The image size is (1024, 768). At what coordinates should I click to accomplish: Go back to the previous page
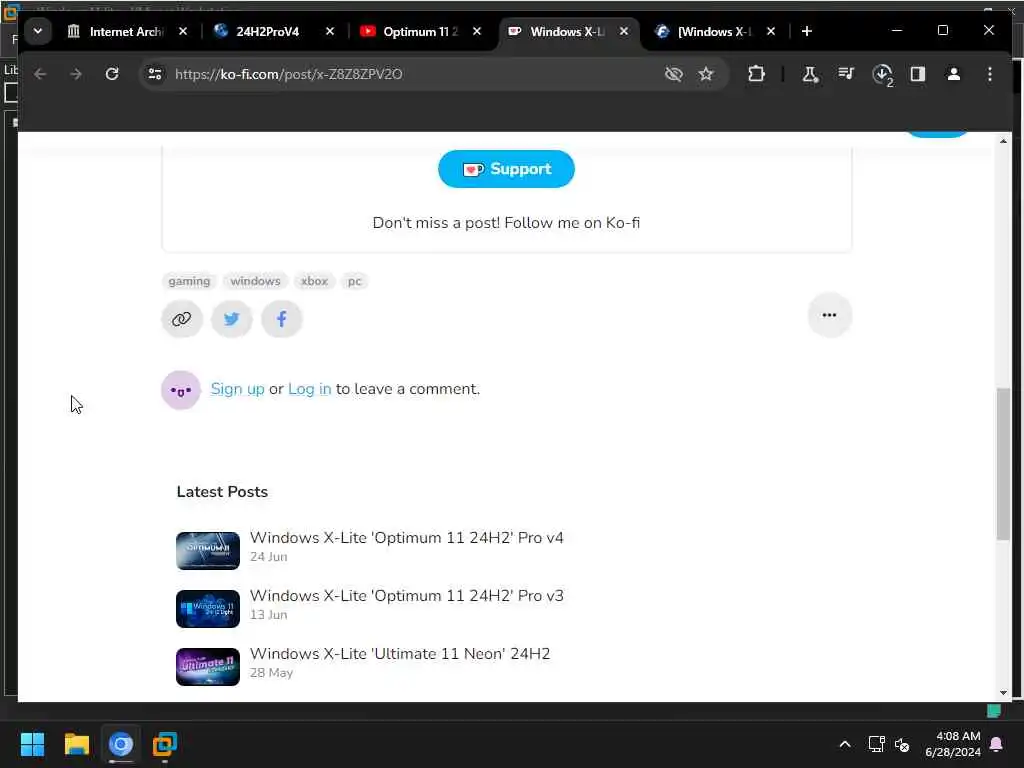click(40, 74)
